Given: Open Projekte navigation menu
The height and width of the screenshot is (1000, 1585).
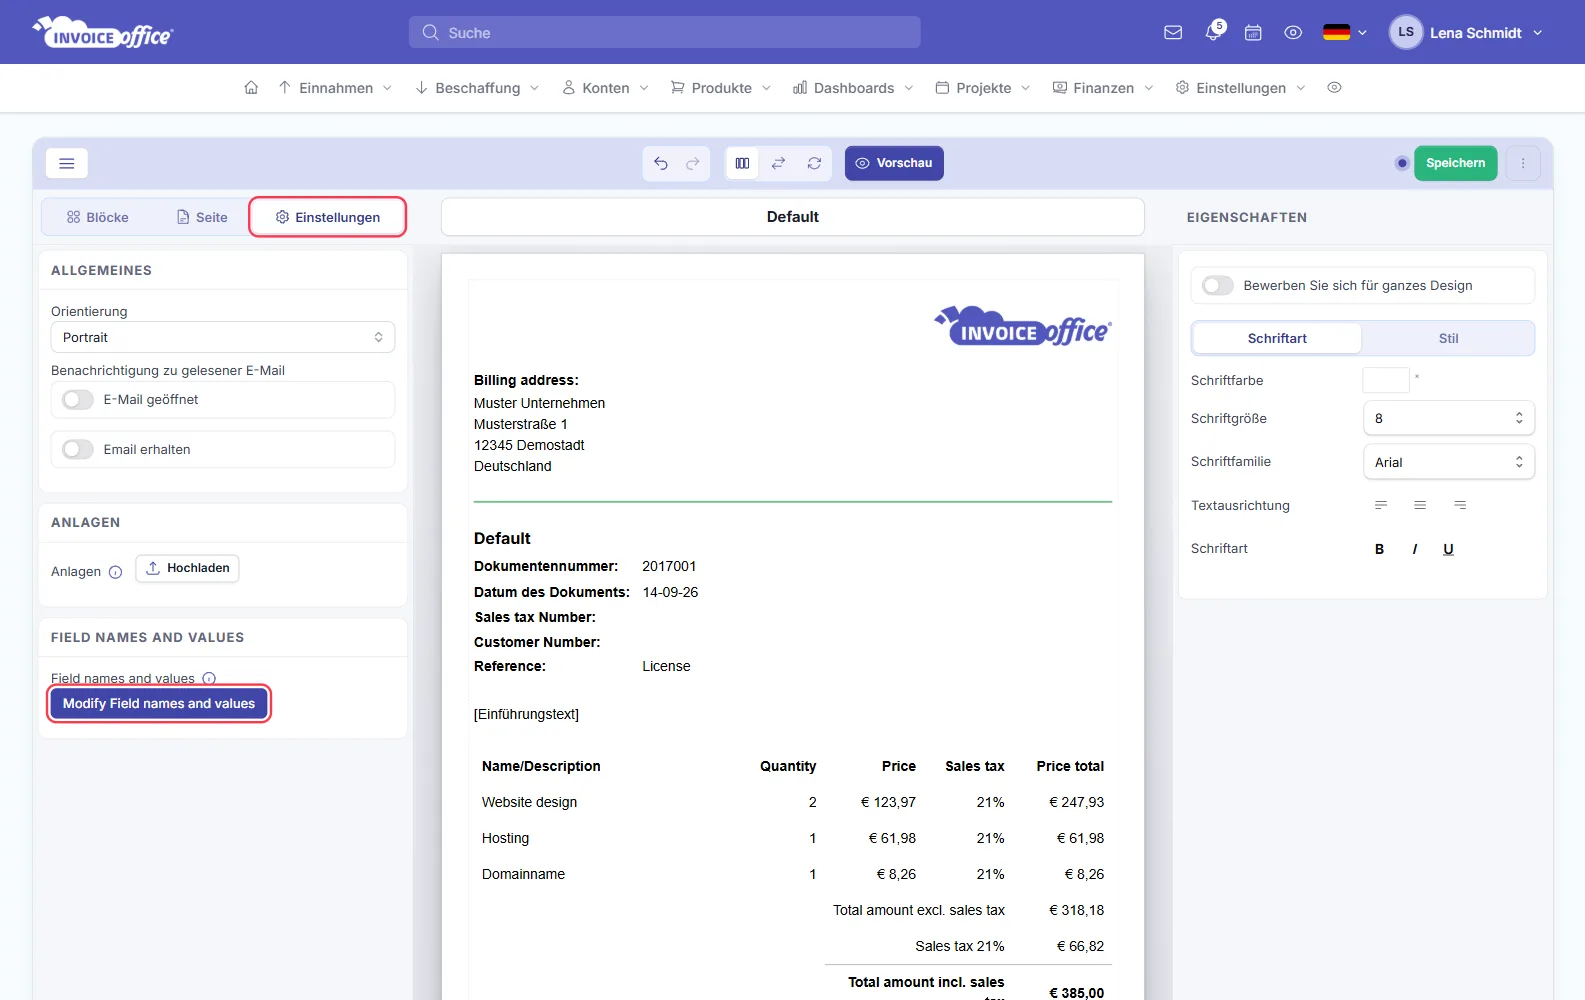Looking at the screenshot, I should tap(983, 88).
